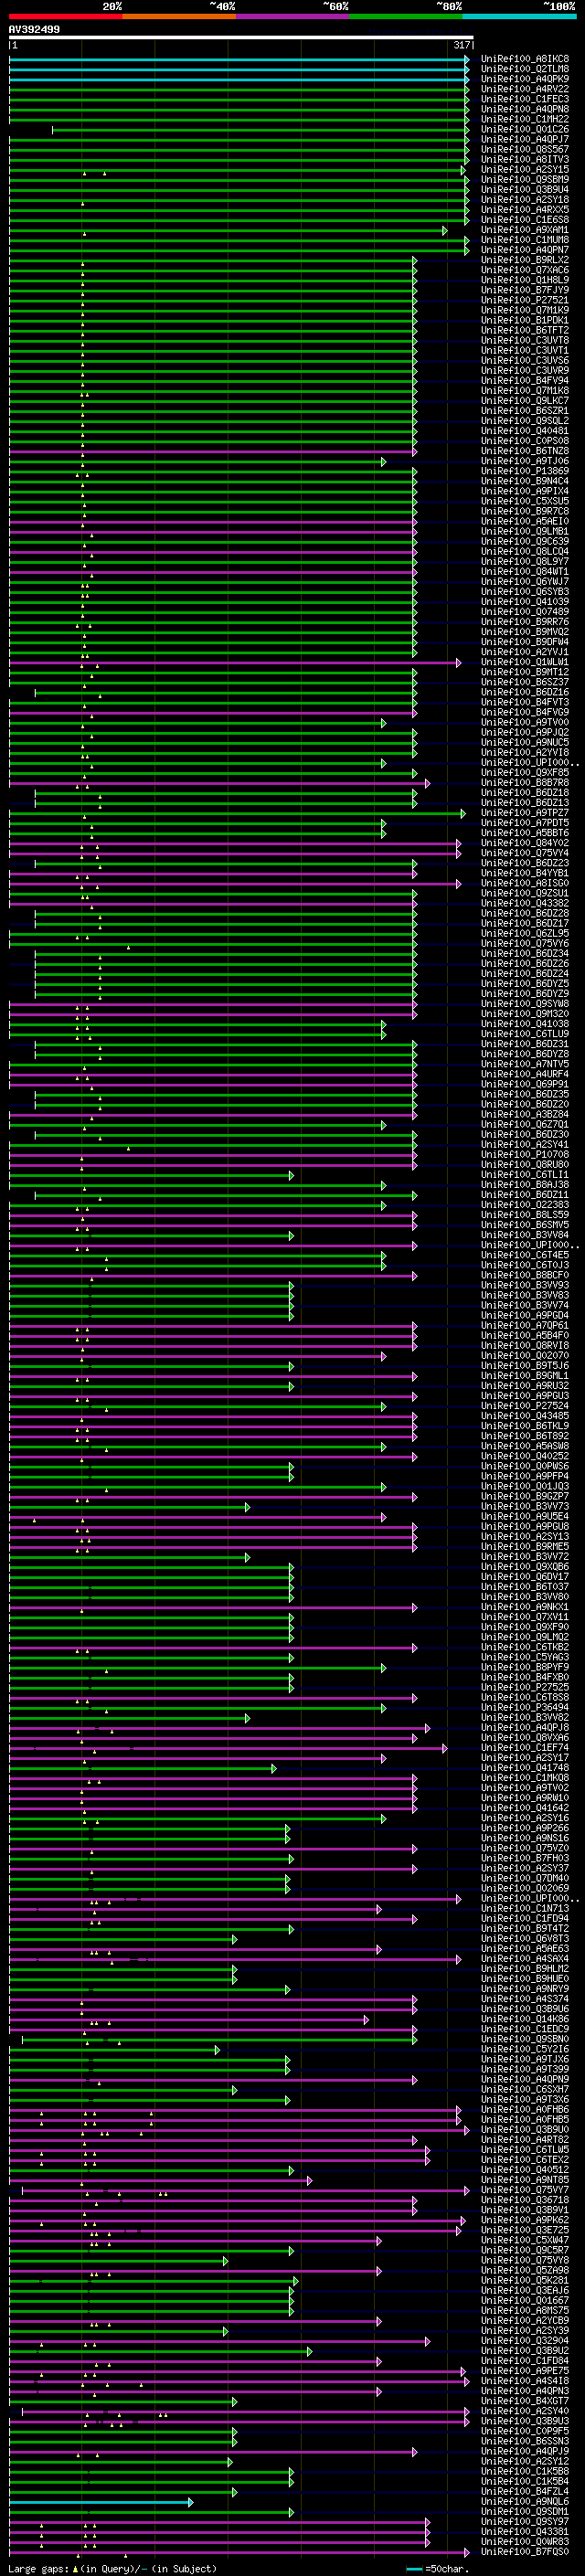This screenshot has width=585, height=2576.
Task: Open hit UniRef100_A4QPK9
Action: coord(525,79)
